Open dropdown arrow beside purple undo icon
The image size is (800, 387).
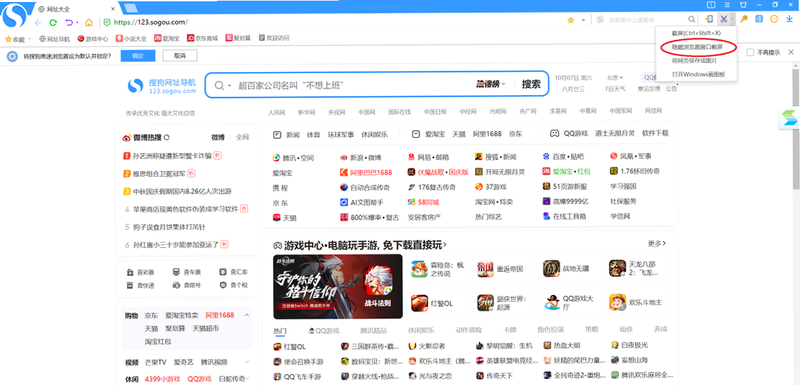click(x=77, y=23)
